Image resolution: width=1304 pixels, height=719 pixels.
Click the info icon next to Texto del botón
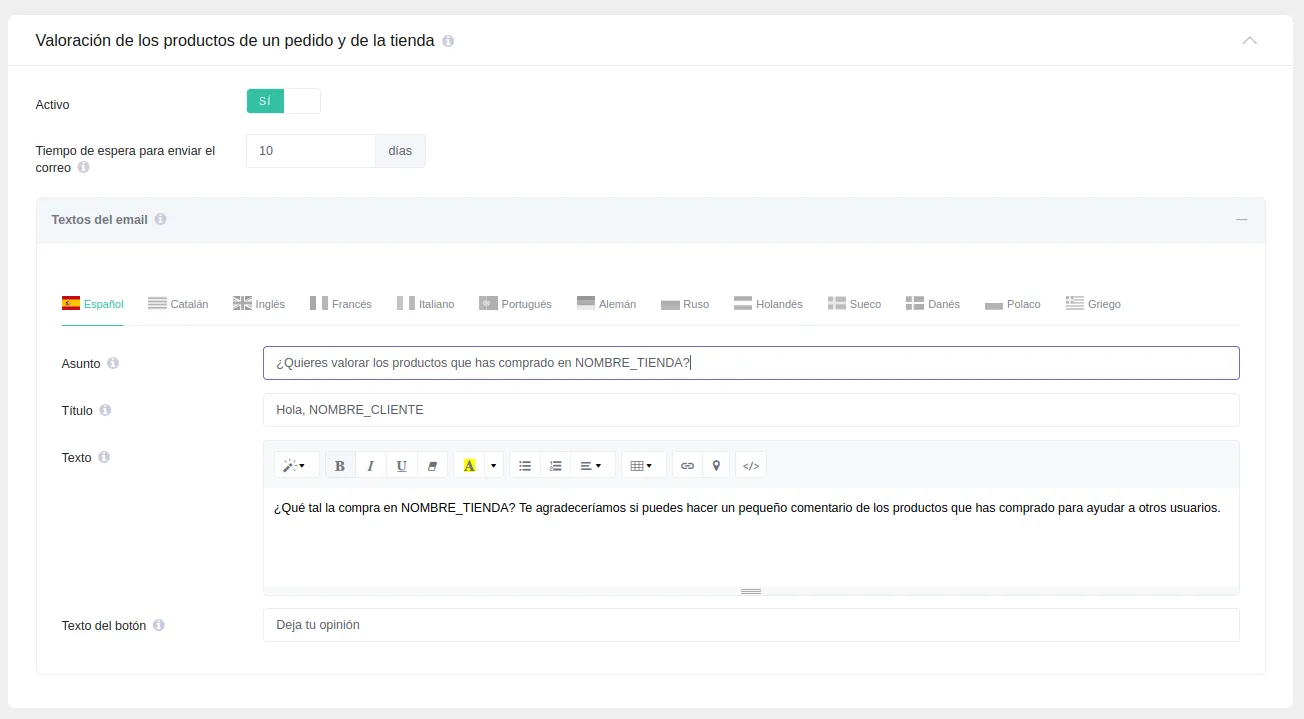[x=158, y=625]
